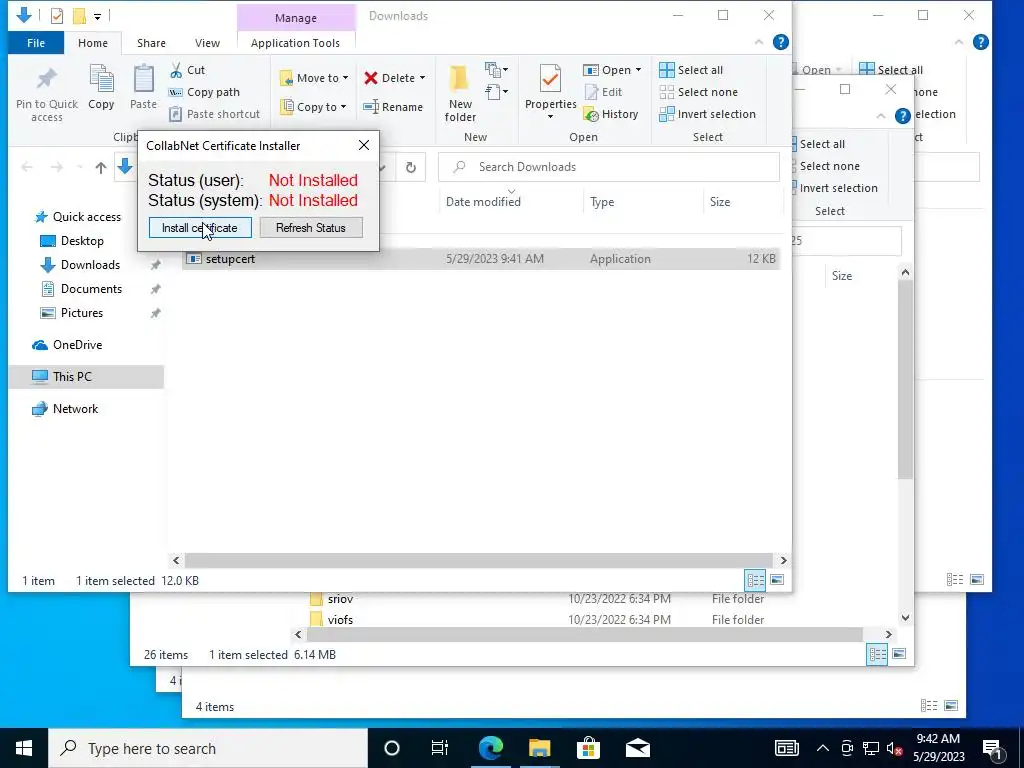Click the vertical scrollbar of back window
1024x768 pixels.
pos(905,382)
